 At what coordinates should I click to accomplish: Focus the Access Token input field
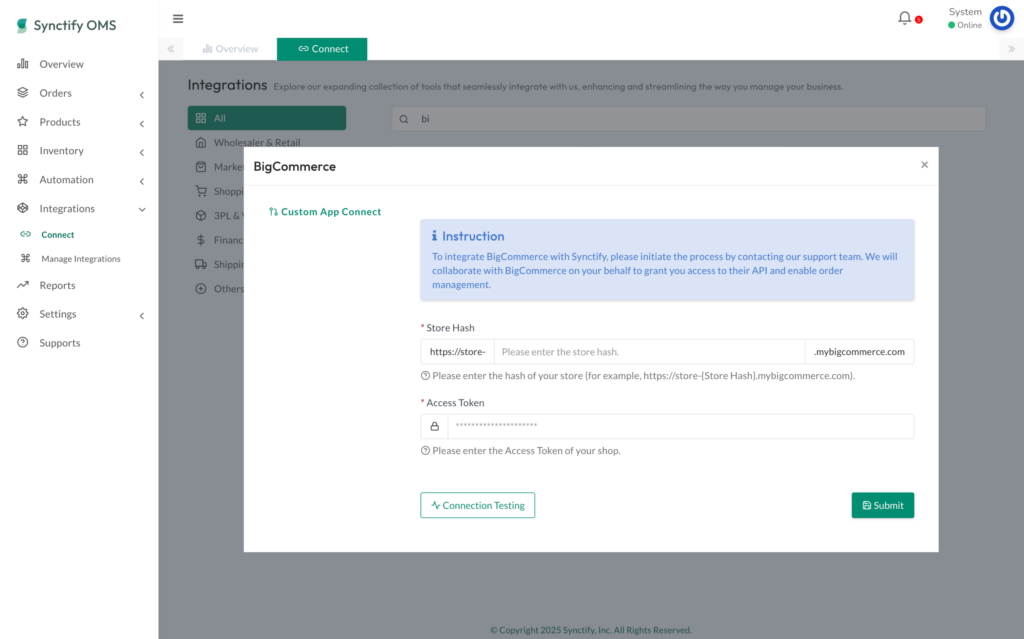point(680,426)
